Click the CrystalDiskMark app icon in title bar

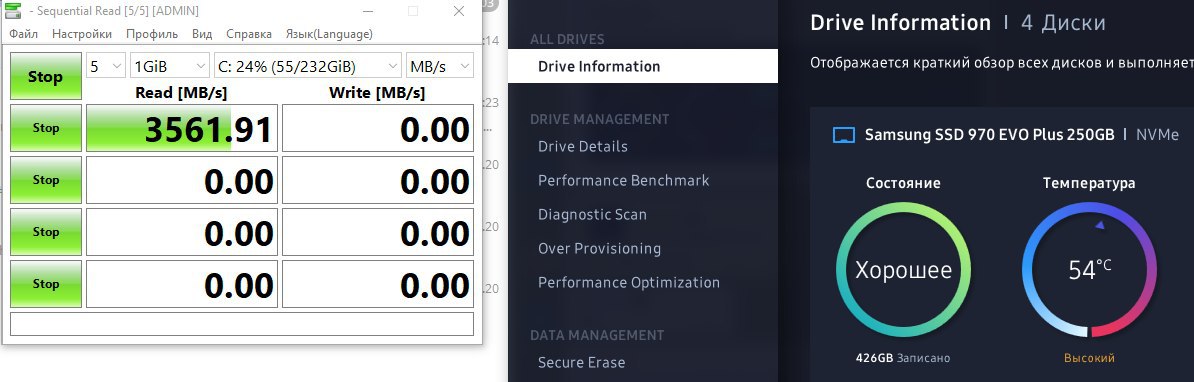[x=12, y=11]
